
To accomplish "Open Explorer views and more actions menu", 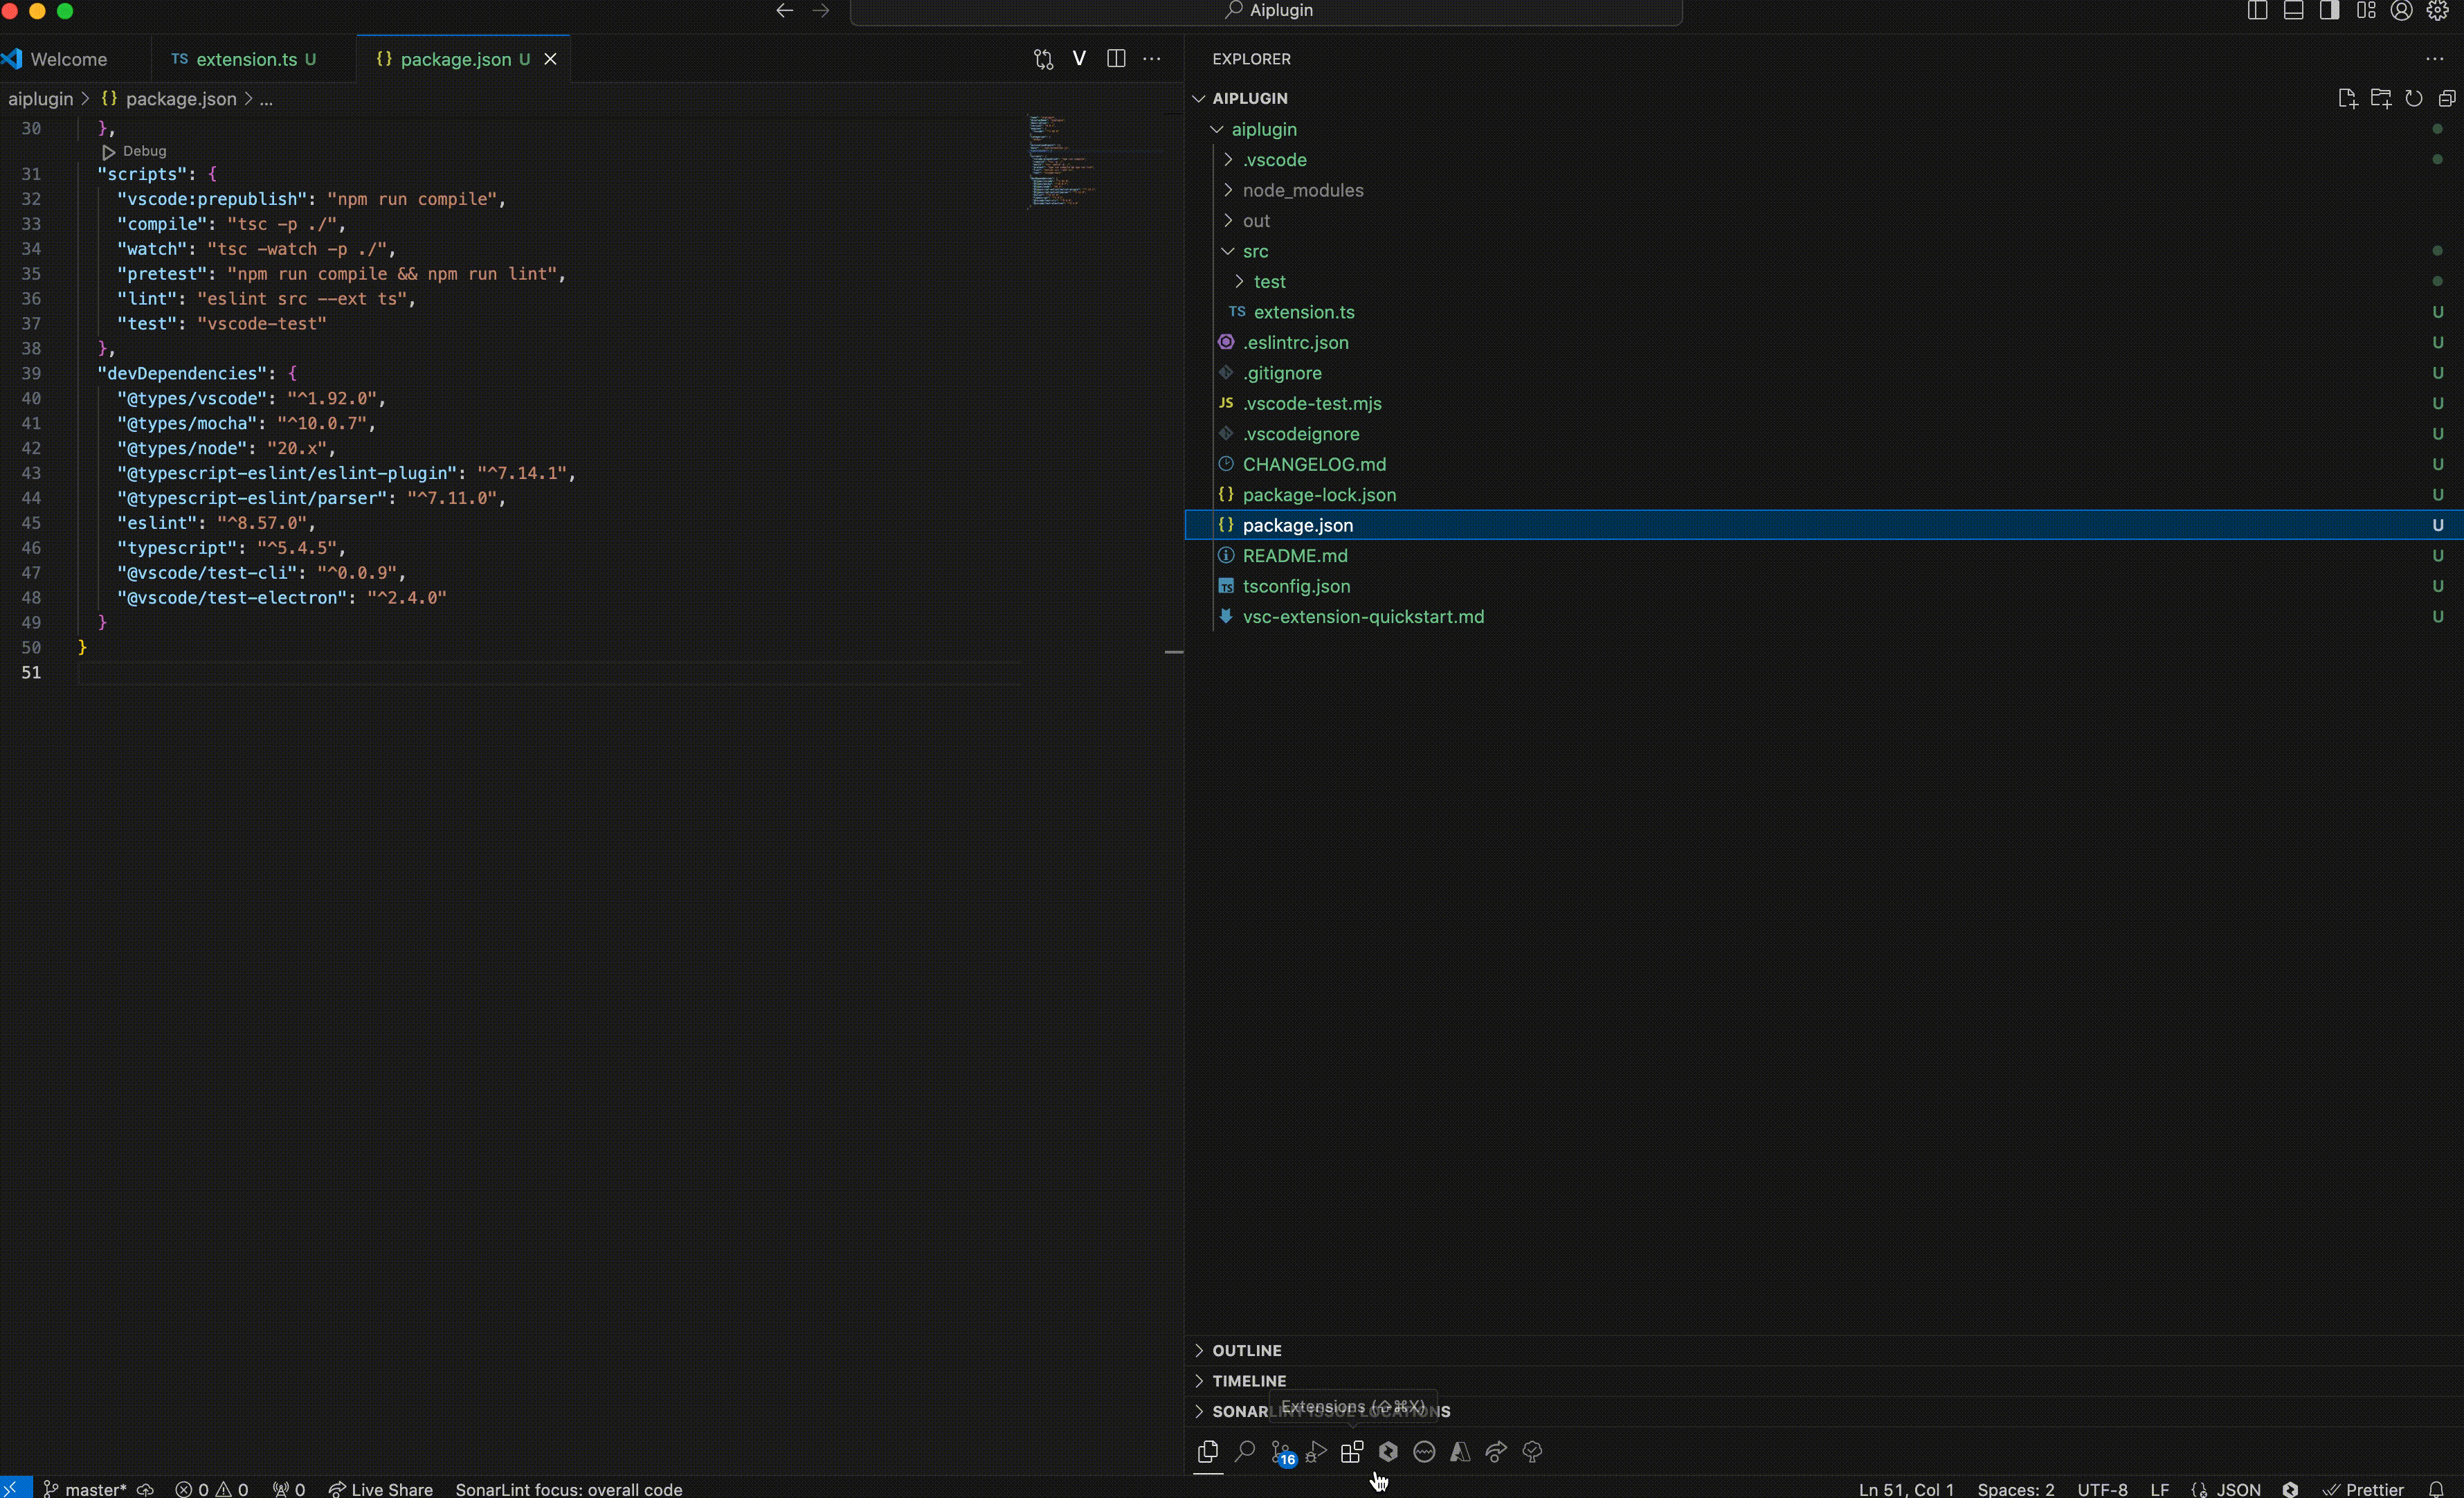I will pos(2434,59).
